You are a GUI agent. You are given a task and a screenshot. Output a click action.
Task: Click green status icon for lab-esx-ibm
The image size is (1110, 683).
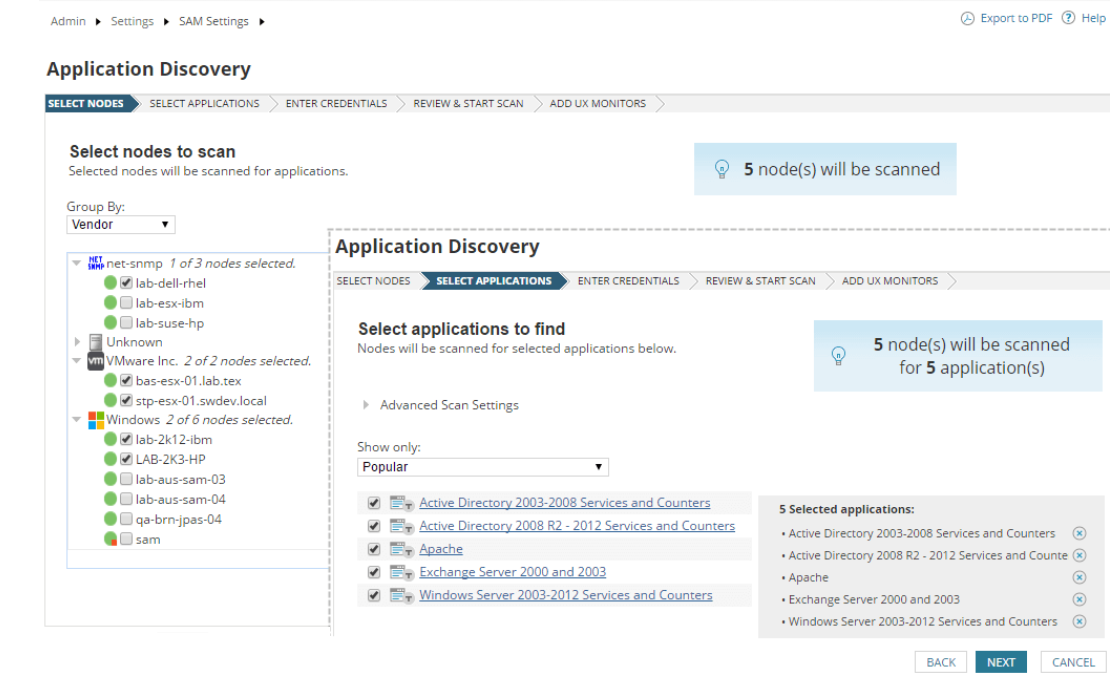tap(110, 303)
